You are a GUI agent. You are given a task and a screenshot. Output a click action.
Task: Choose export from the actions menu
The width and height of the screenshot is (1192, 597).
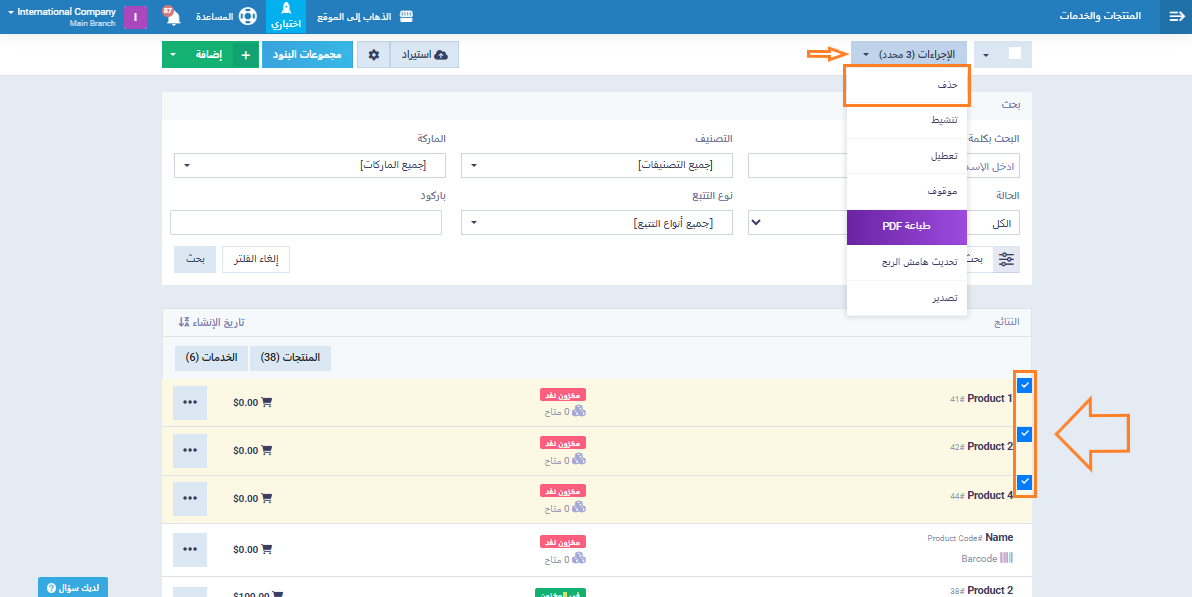(906, 298)
